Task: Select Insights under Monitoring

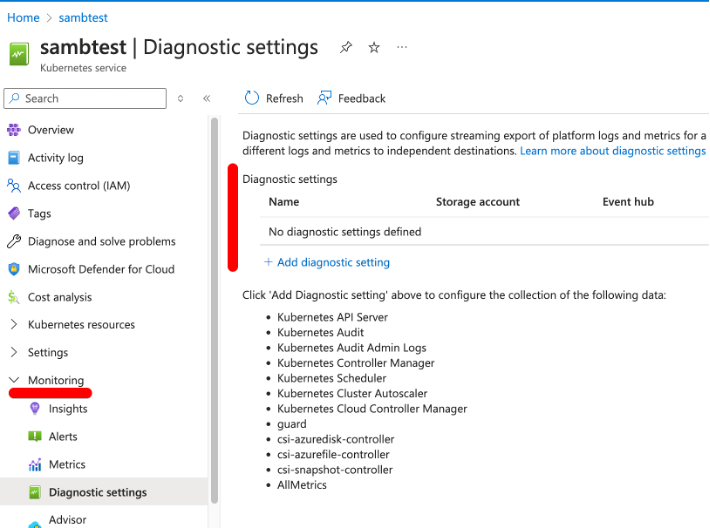Action: [x=67, y=409]
